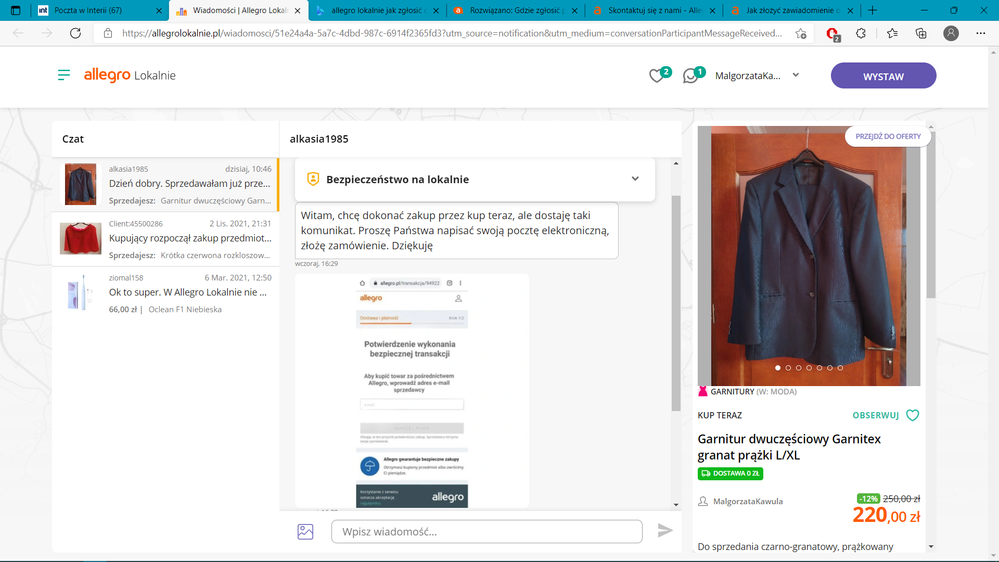Open messages chat bubble icon in header
The height and width of the screenshot is (562, 999).
pyautogui.click(x=693, y=75)
